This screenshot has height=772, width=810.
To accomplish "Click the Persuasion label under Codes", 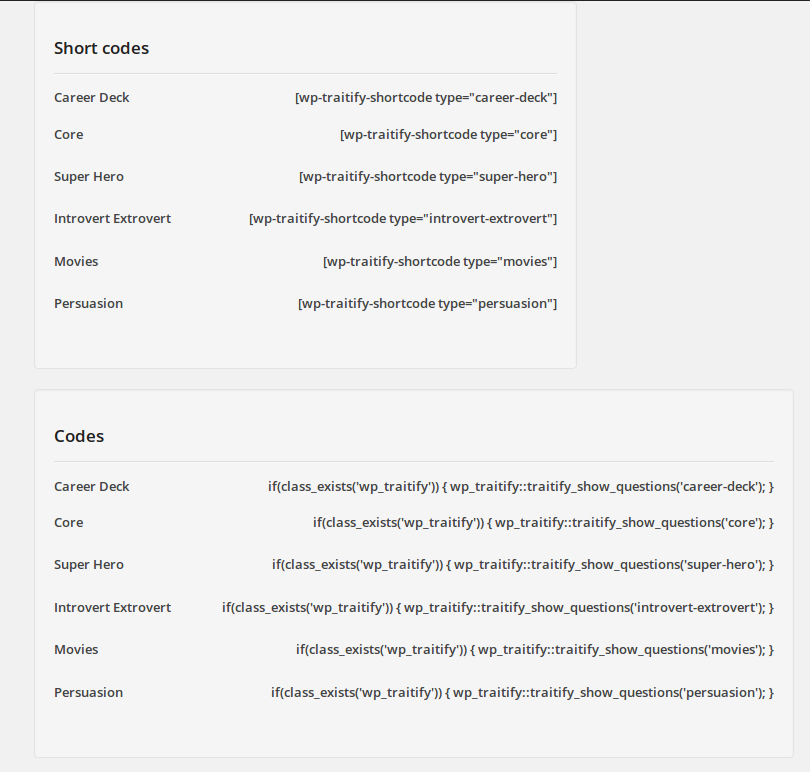I will click(88, 692).
